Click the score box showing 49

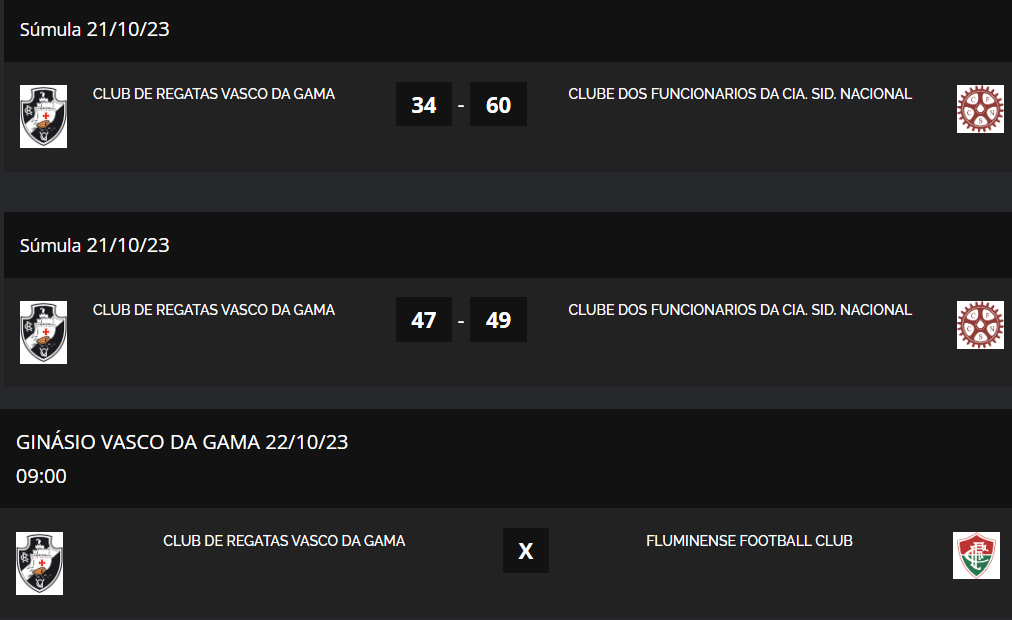[x=498, y=320]
